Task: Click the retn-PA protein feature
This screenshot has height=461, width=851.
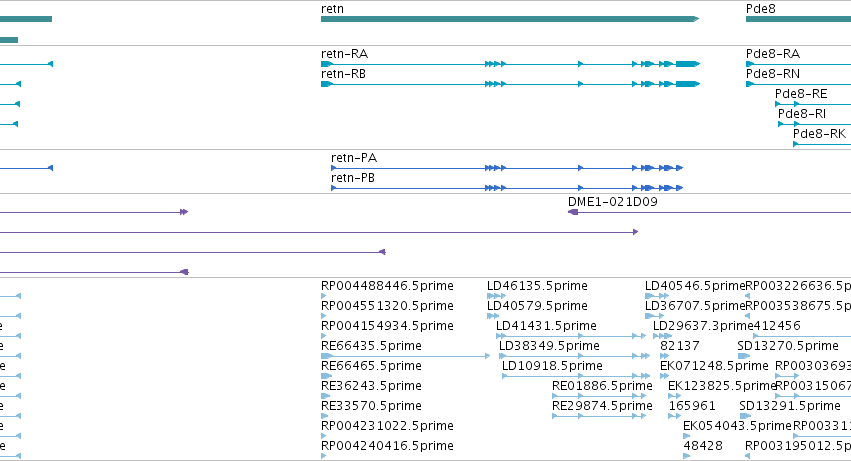Action: point(507,168)
